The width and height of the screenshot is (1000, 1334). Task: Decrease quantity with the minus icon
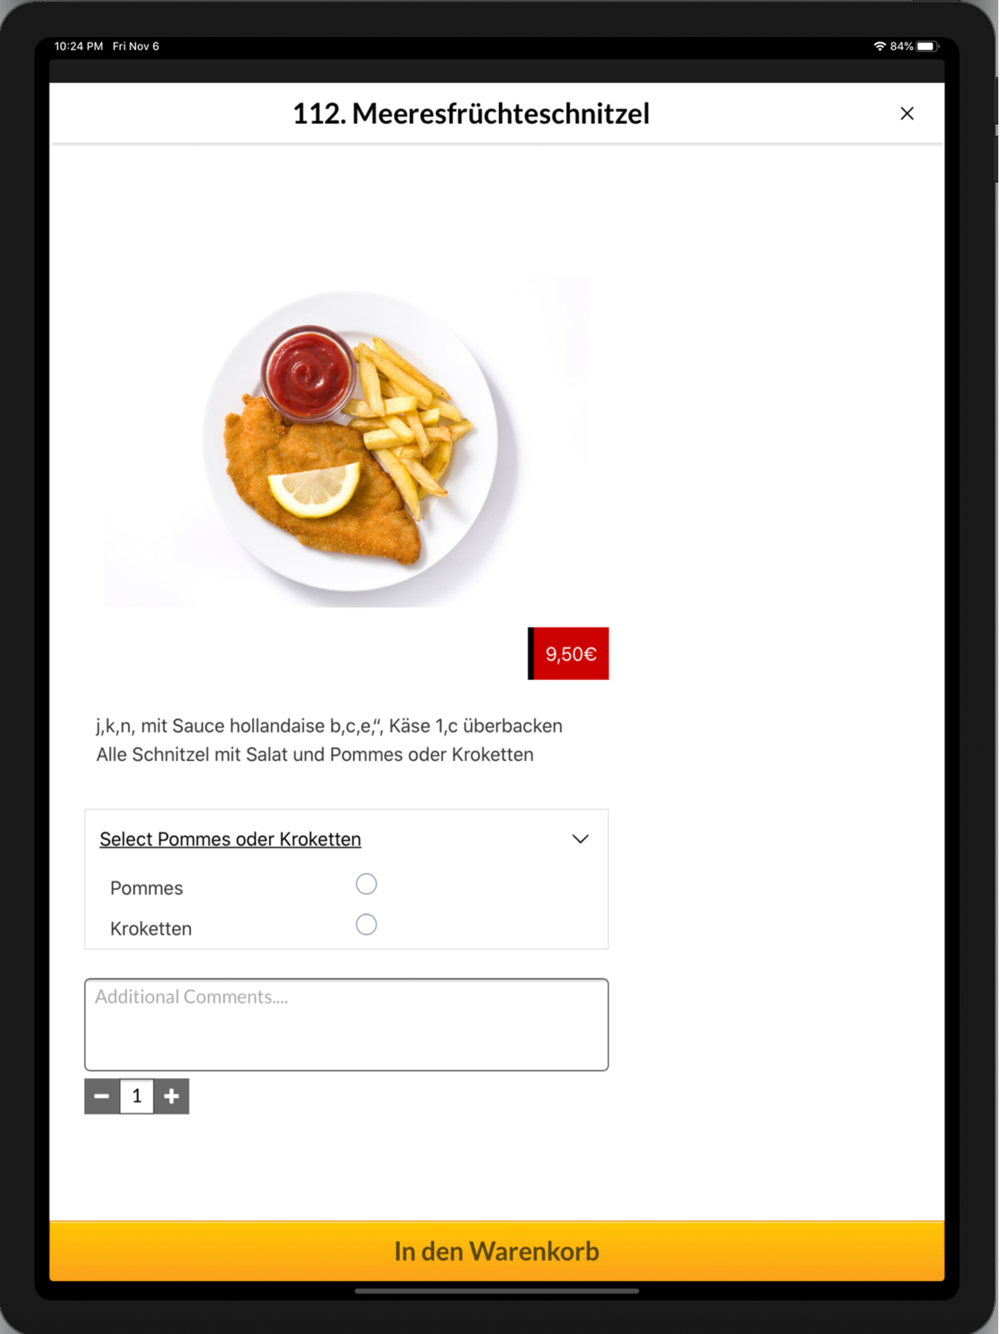click(102, 1096)
